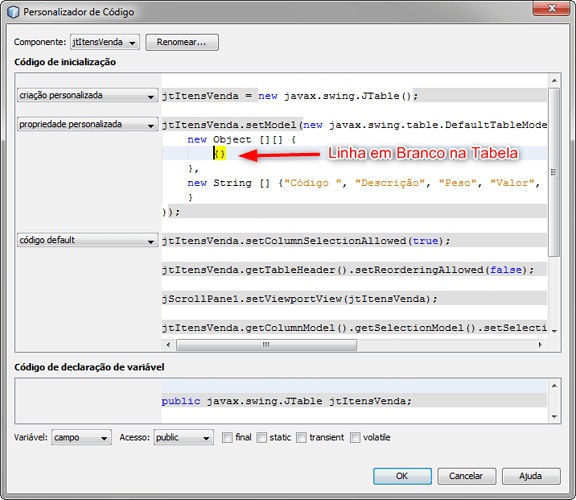This screenshot has width=576, height=500.
Task: Toggle the static checkbox
Action: [x=262, y=437]
